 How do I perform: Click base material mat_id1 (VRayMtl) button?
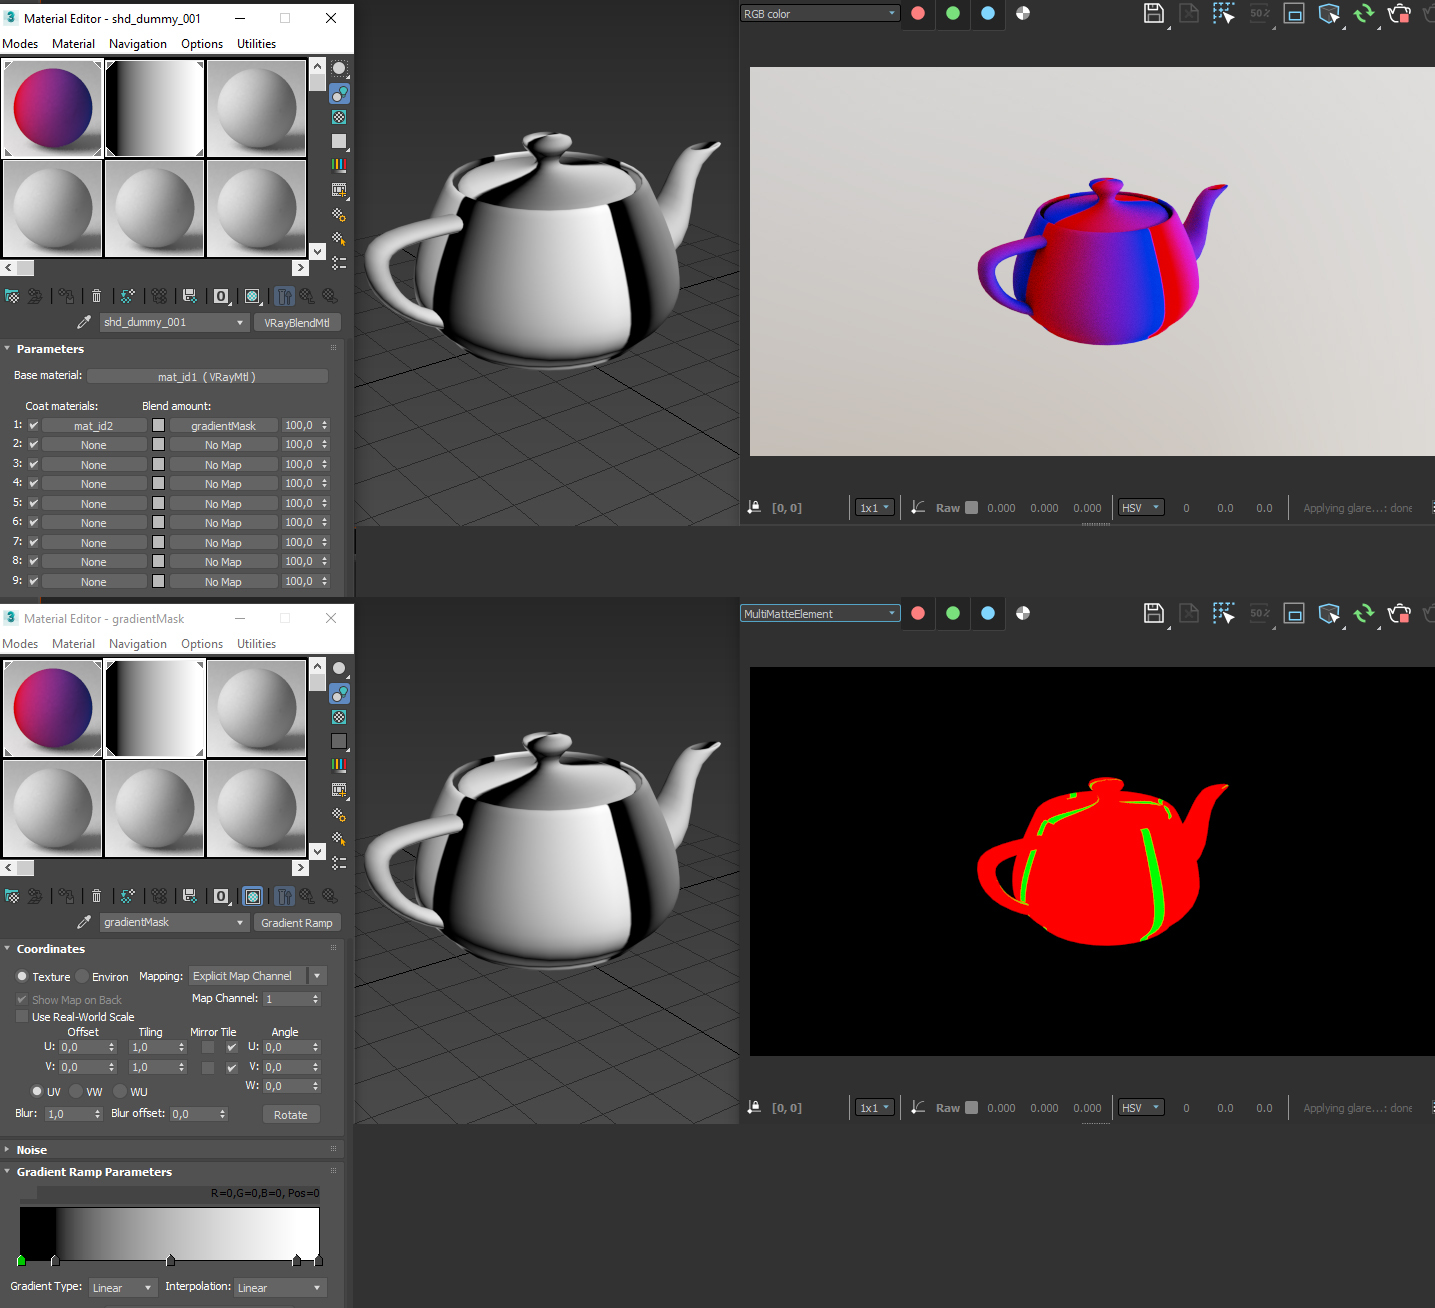(x=208, y=376)
